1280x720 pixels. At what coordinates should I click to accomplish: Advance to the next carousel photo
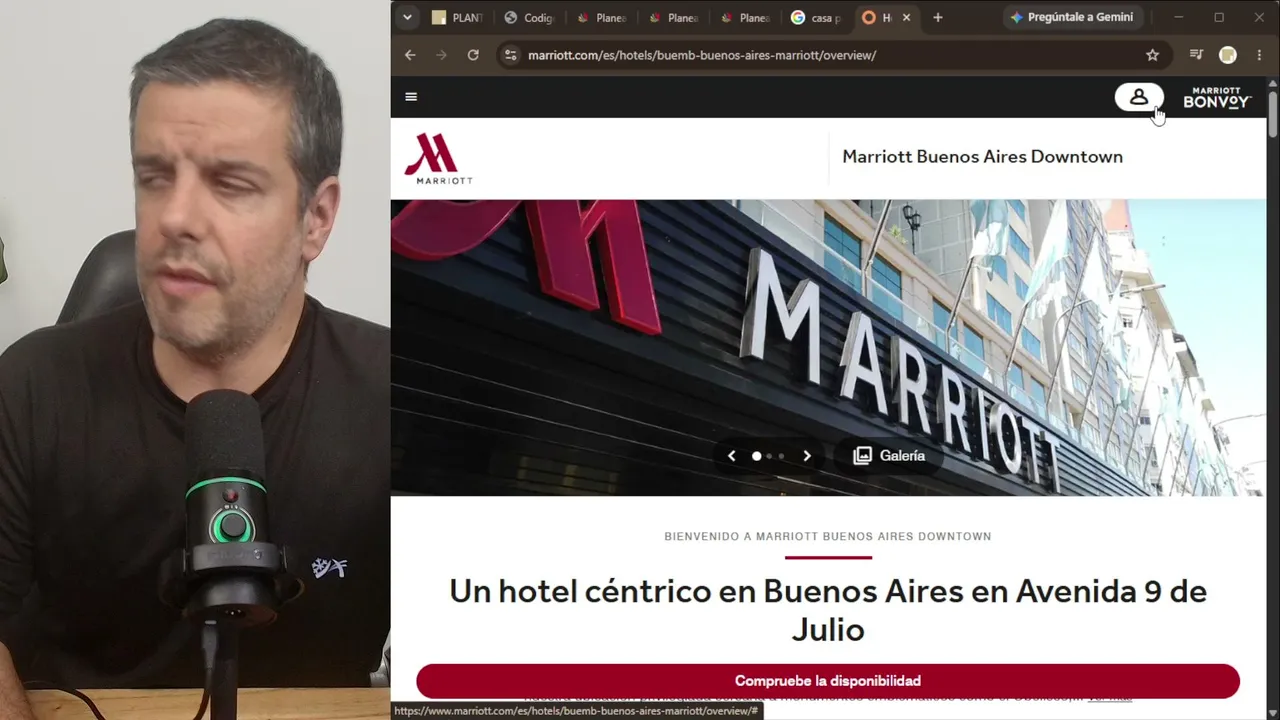pos(807,456)
